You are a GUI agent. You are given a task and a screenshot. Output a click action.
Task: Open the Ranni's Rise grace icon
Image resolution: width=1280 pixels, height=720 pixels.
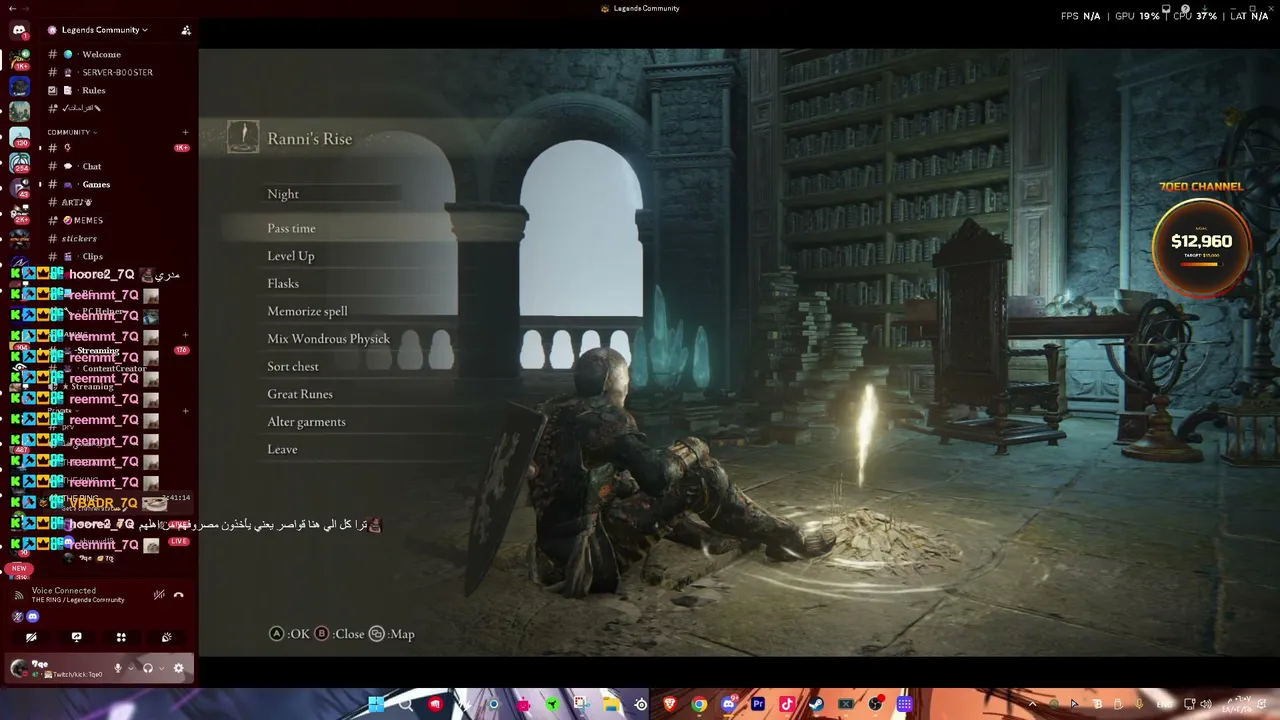[x=243, y=137]
